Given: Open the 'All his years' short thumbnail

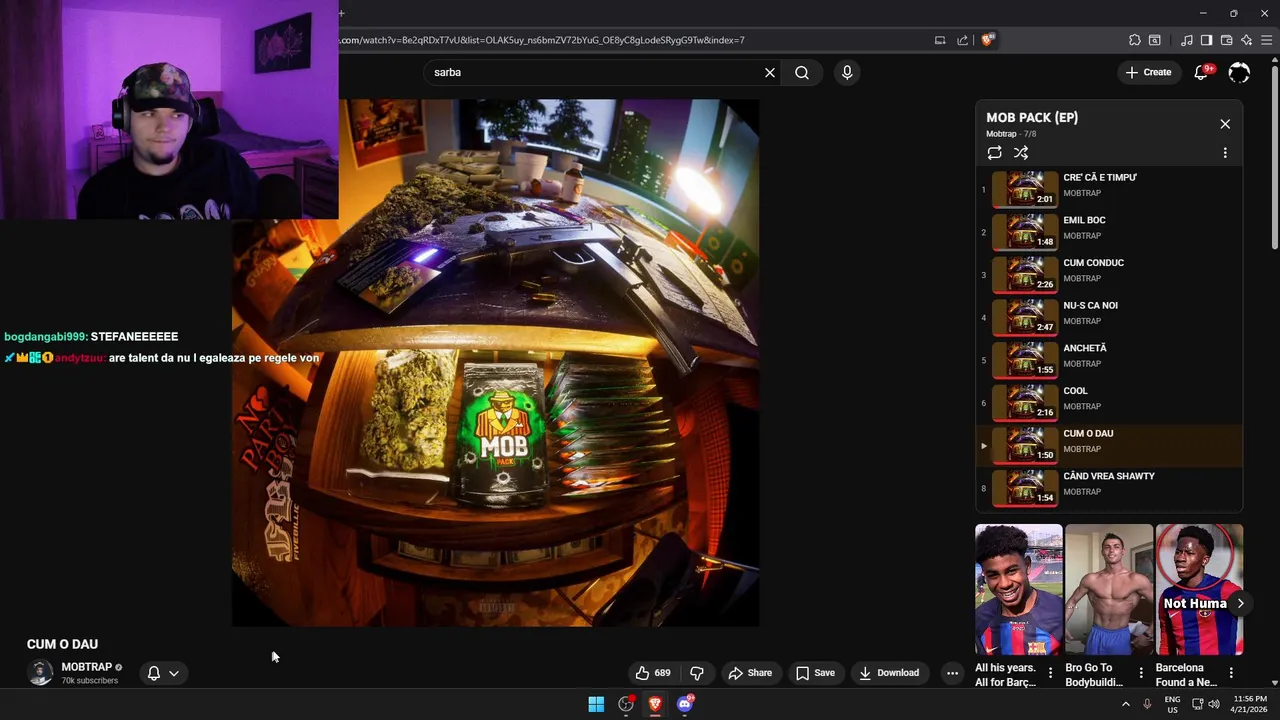Looking at the screenshot, I should pos(1019,590).
